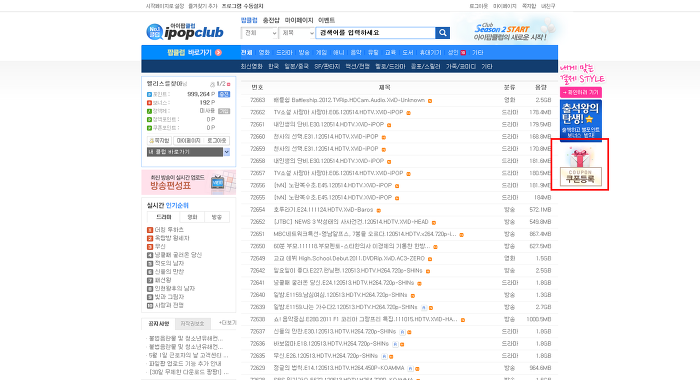Click the 2.7GB size cell on row 72639
The height and width of the screenshot is (380, 700).
click(543, 307)
